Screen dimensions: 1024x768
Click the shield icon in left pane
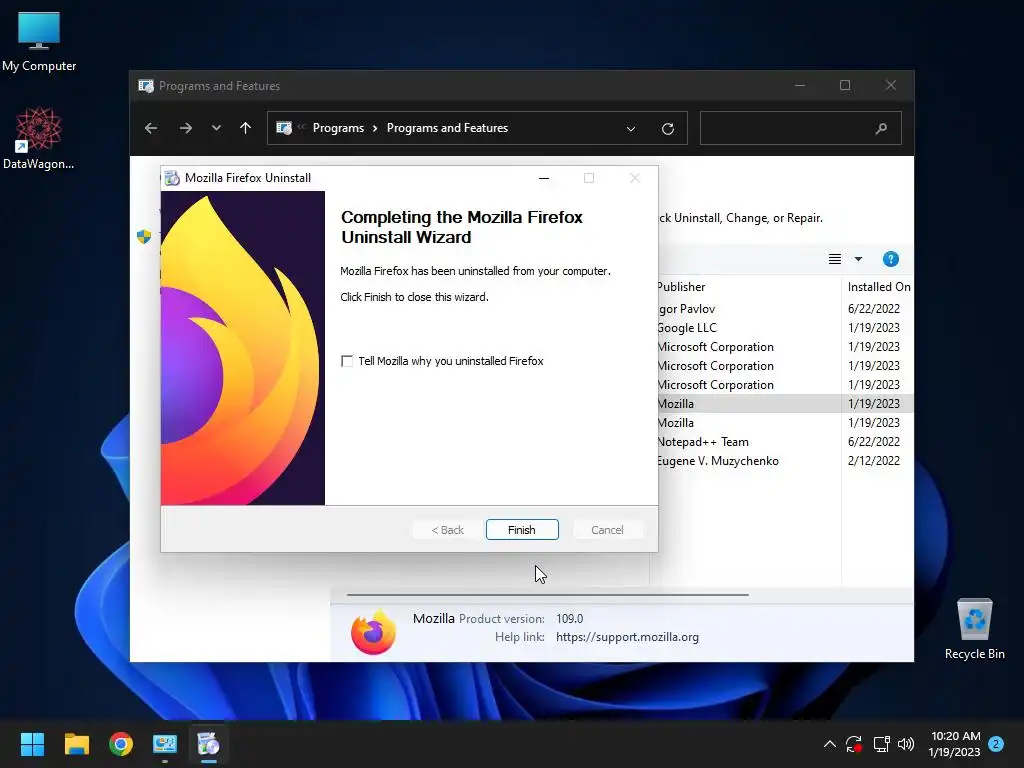tap(144, 236)
